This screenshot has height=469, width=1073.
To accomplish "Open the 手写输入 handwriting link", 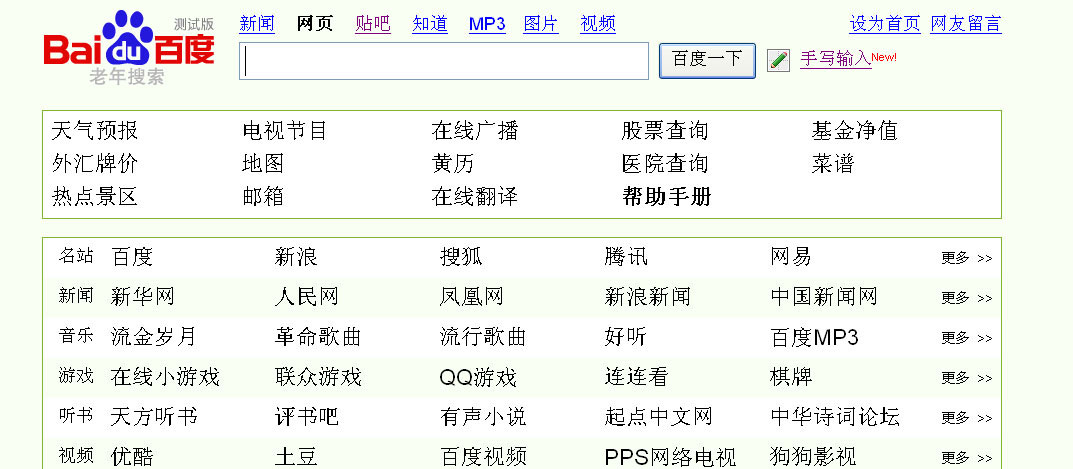I will tap(836, 59).
